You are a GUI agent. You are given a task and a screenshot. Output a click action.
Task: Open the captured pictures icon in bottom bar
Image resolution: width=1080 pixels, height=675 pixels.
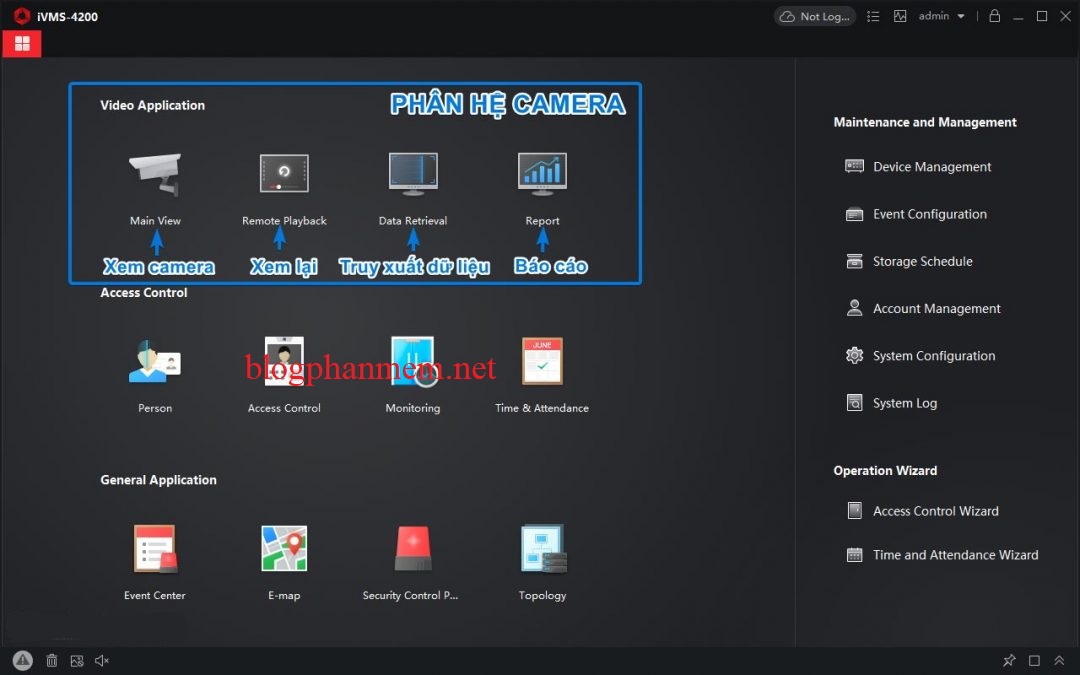pyautogui.click(x=76, y=661)
